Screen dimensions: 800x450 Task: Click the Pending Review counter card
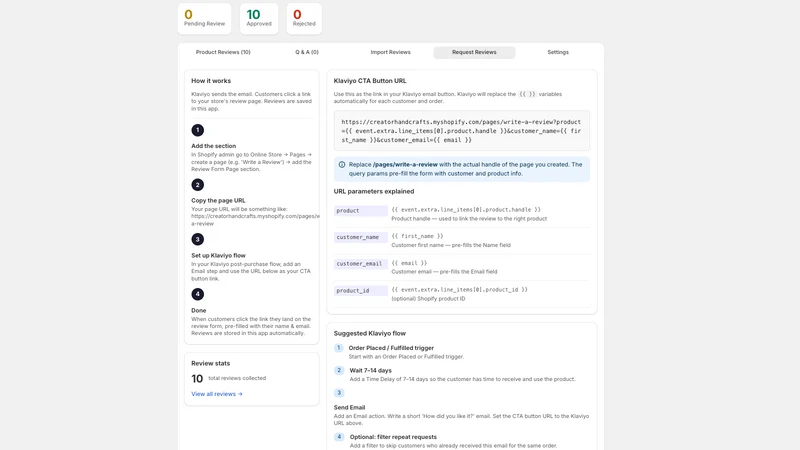tap(204, 18)
